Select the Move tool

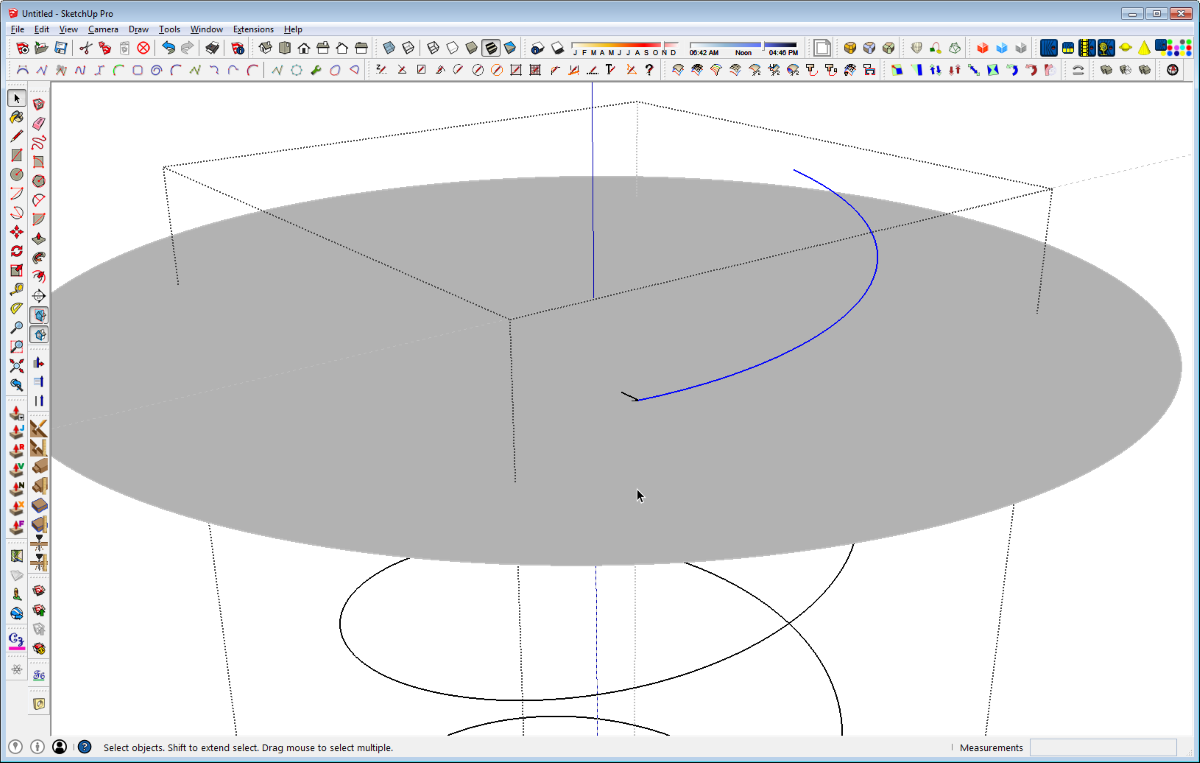coord(17,232)
